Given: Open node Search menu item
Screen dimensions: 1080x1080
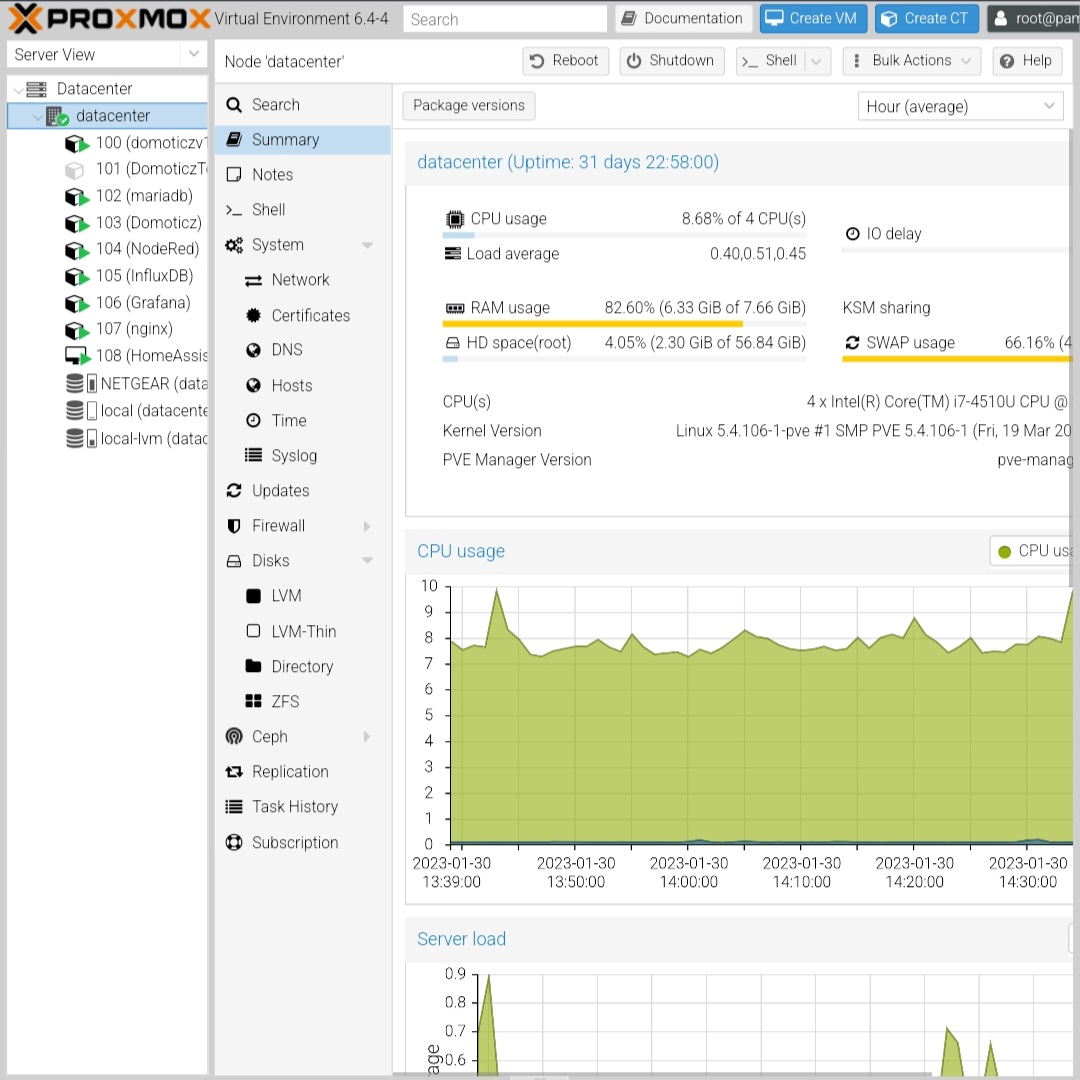Looking at the screenshot, I should 302,105.
